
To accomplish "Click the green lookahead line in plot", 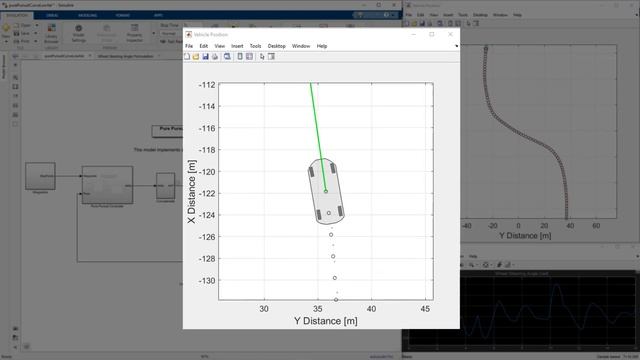I will [x=318, y=137].
